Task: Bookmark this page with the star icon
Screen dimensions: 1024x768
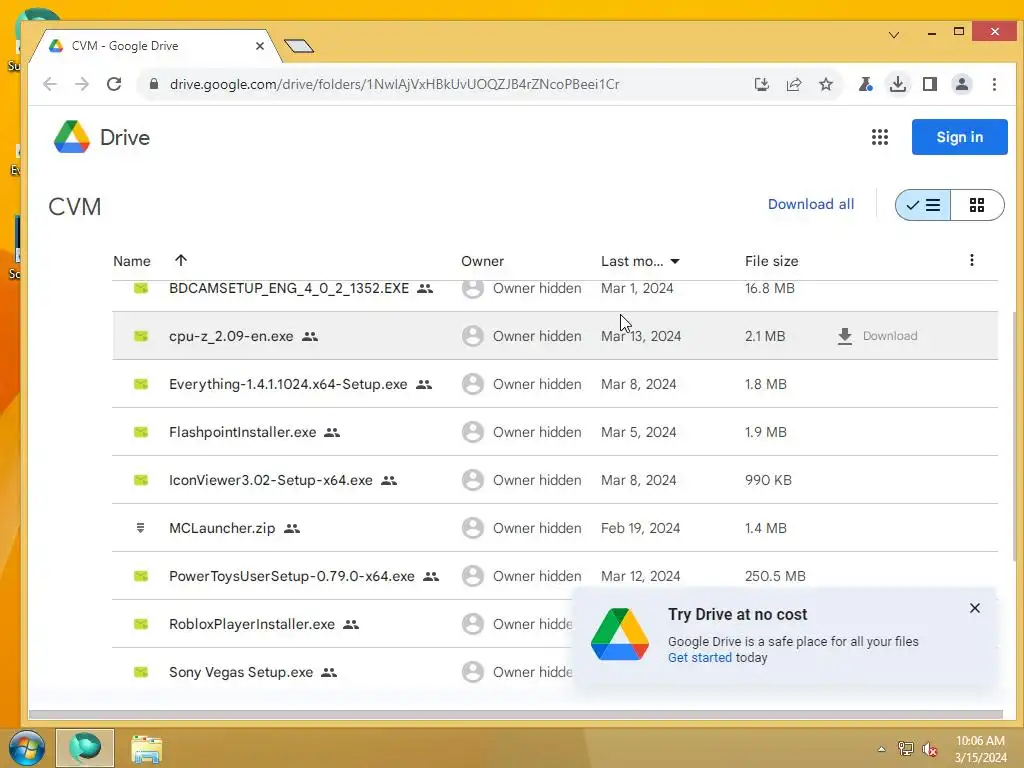Action: click(x=826, y=84)
